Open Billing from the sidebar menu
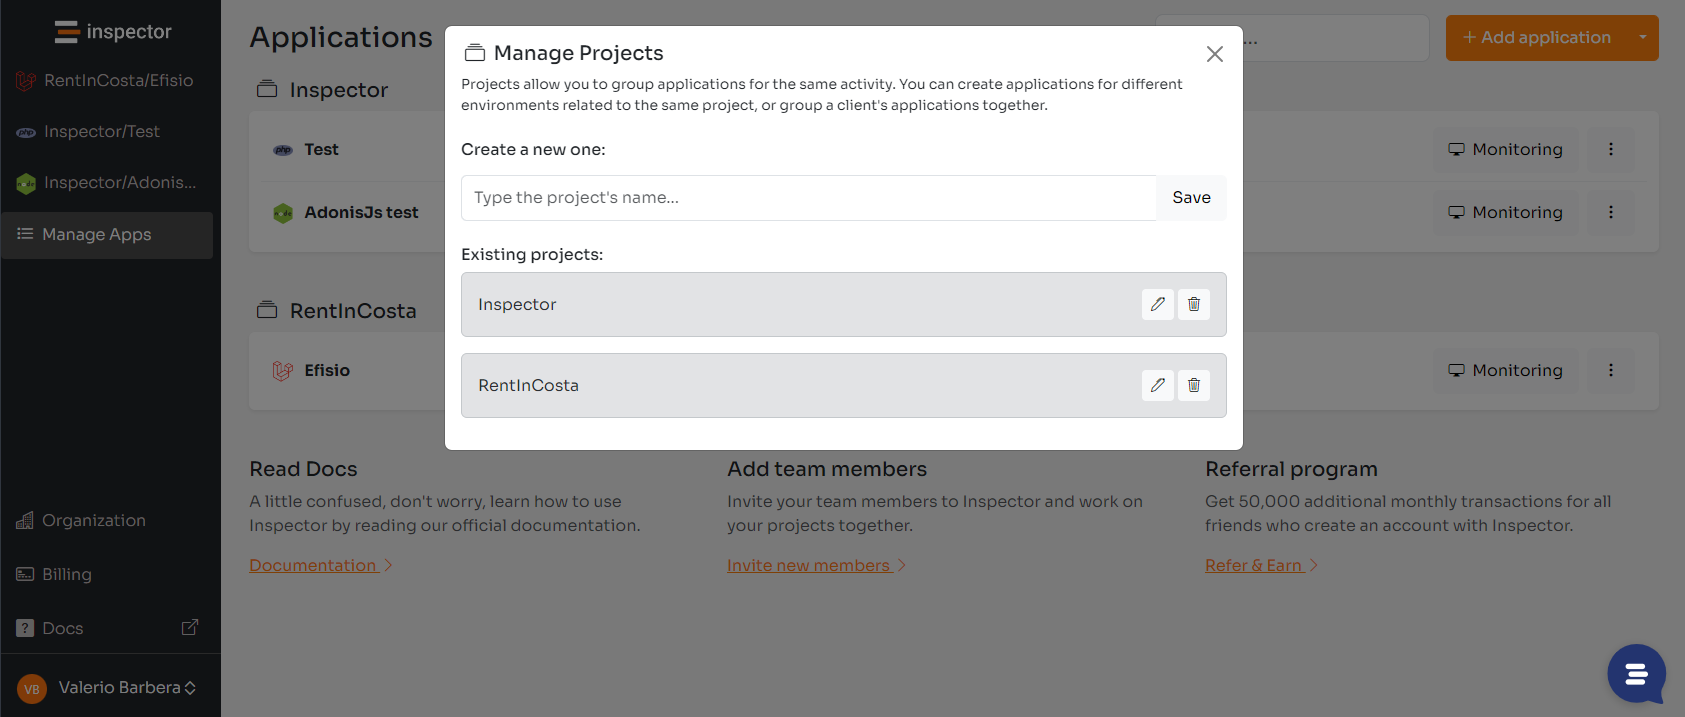This screenshot has width=1685, height=717. click(x=67, y=574)
